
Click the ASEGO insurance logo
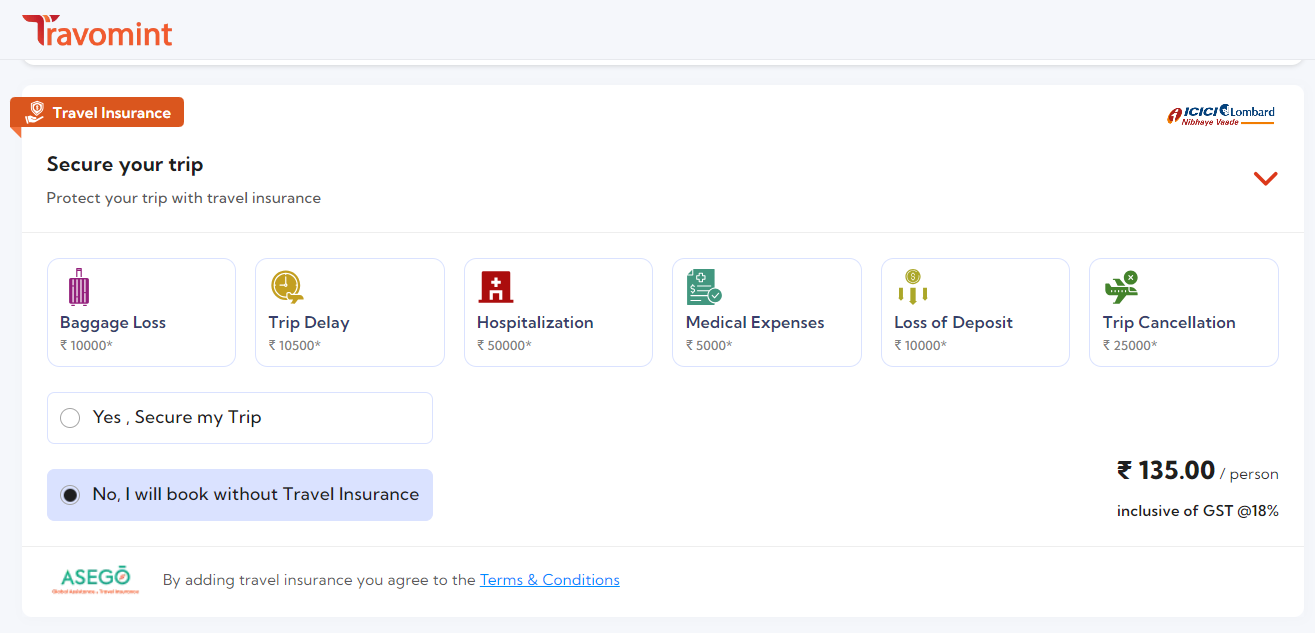(95, 580)
